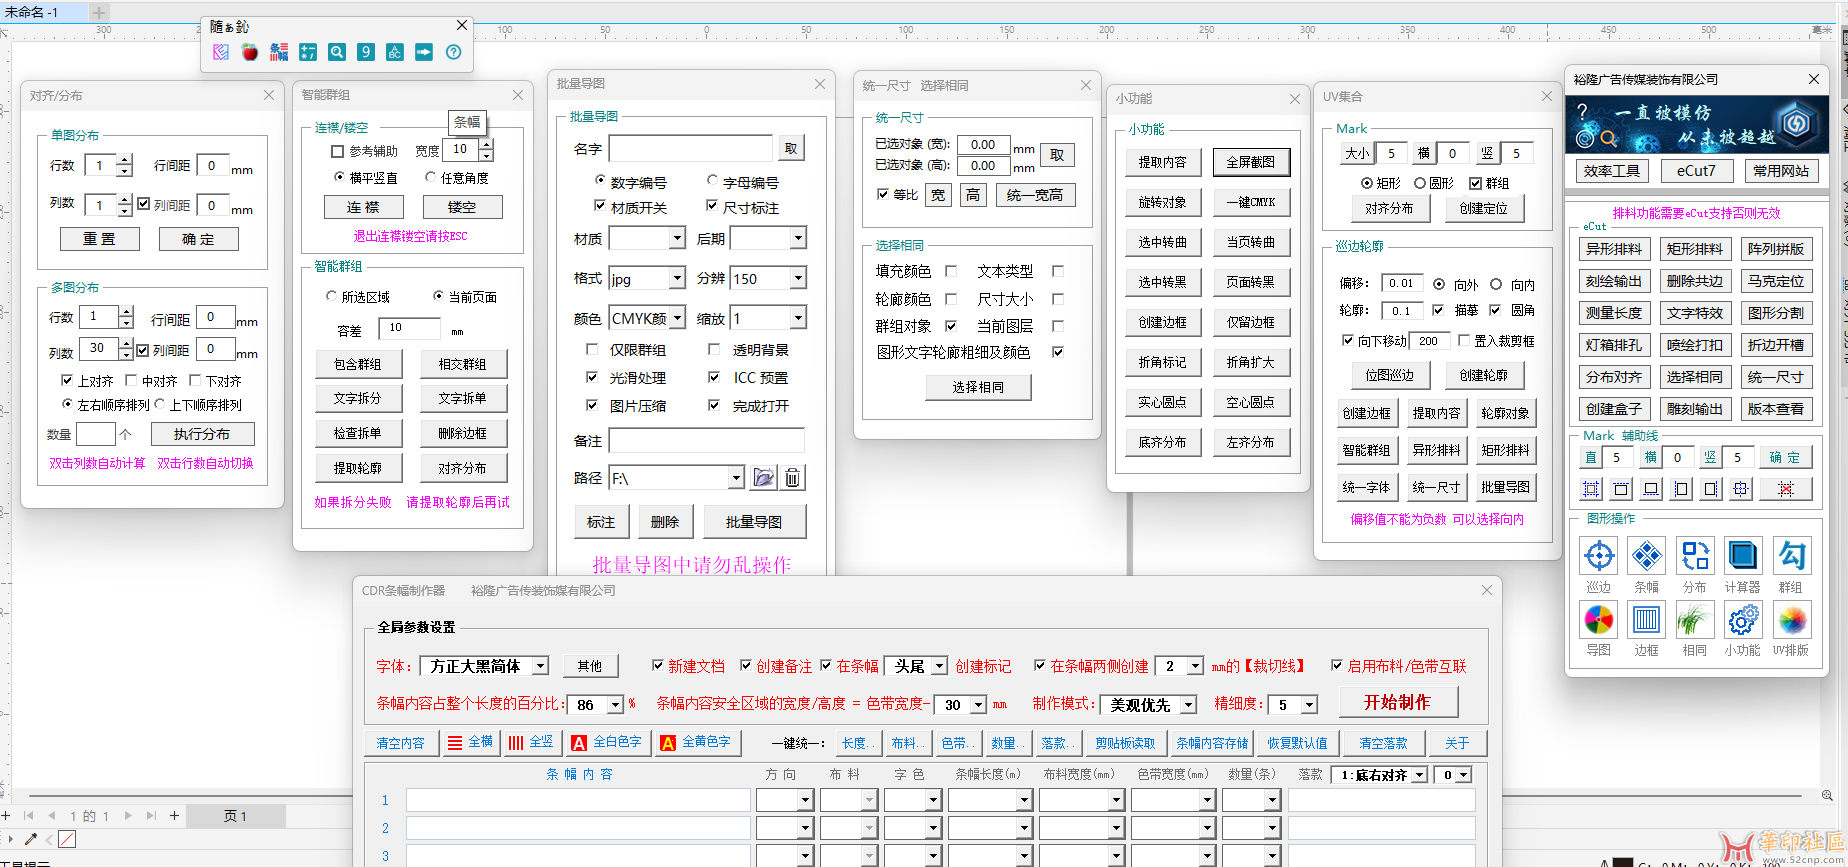Increase the 宽度 spinner value
Screen dimensions: 1848x867
486,144
